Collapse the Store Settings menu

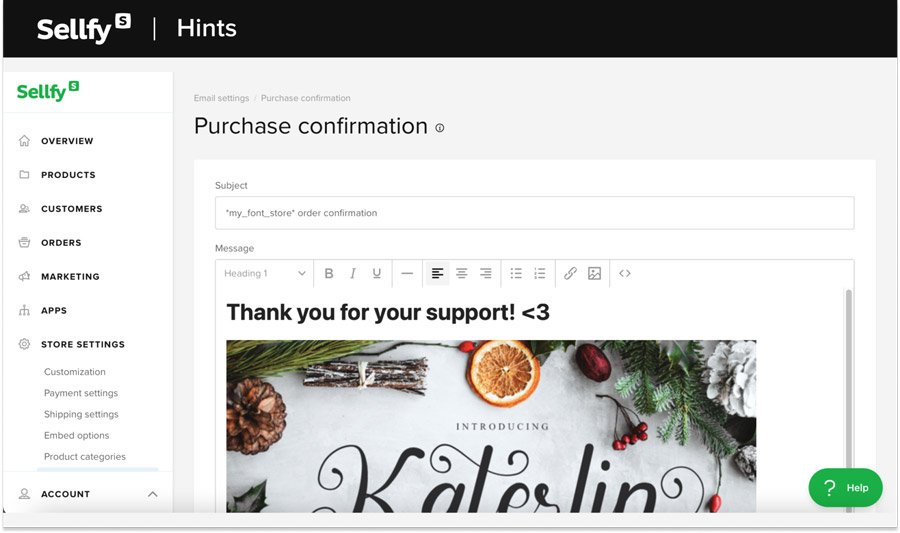[x=83, y=344]
